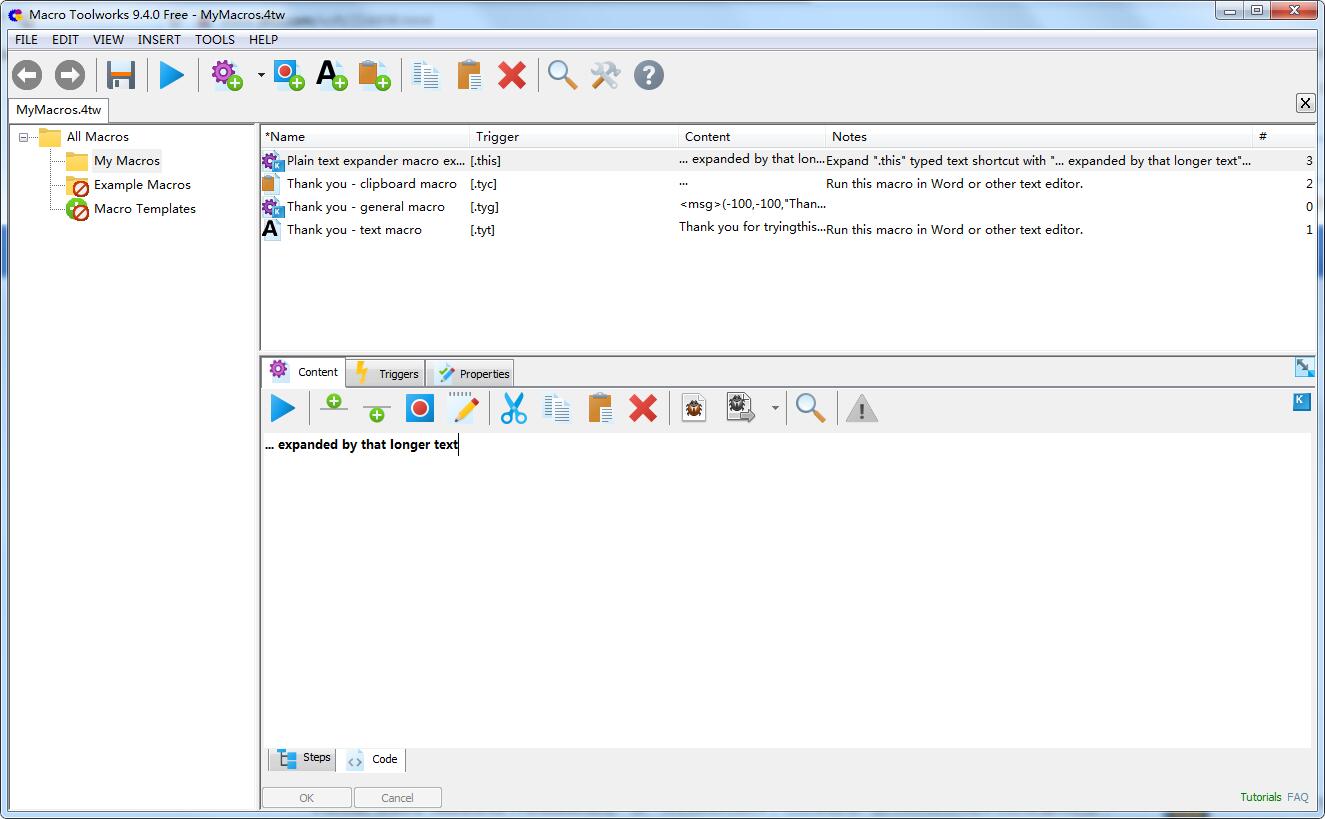Start recording from editor toolbar record icon
The image size is (1325, 819).
click(420, 408)
